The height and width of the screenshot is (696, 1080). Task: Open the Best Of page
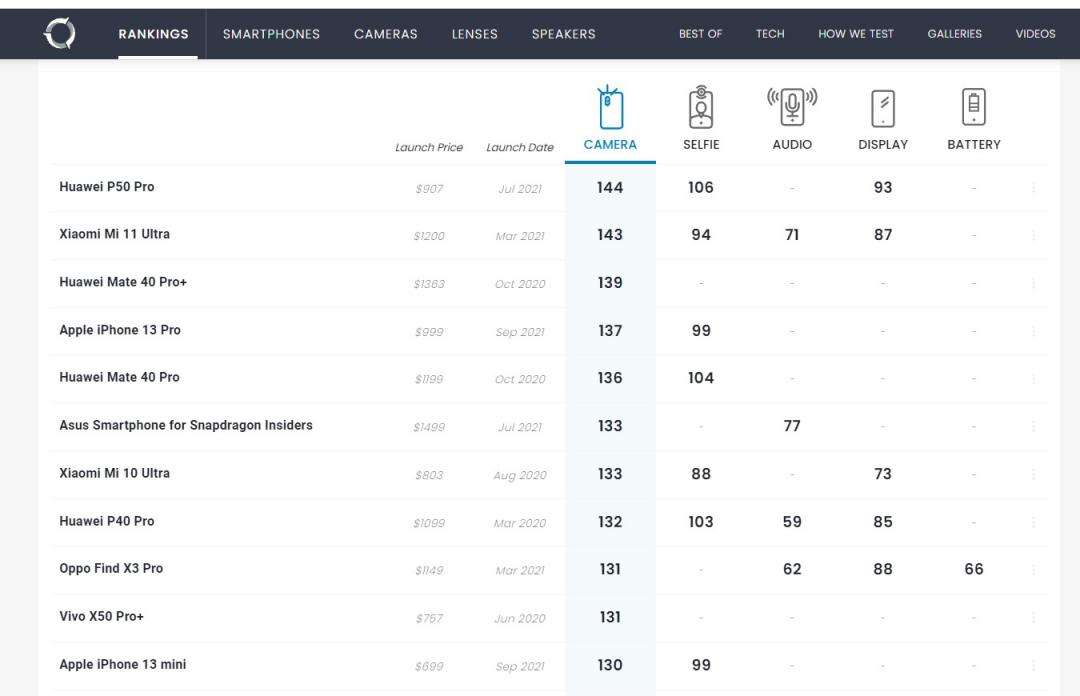pos(700,34)
